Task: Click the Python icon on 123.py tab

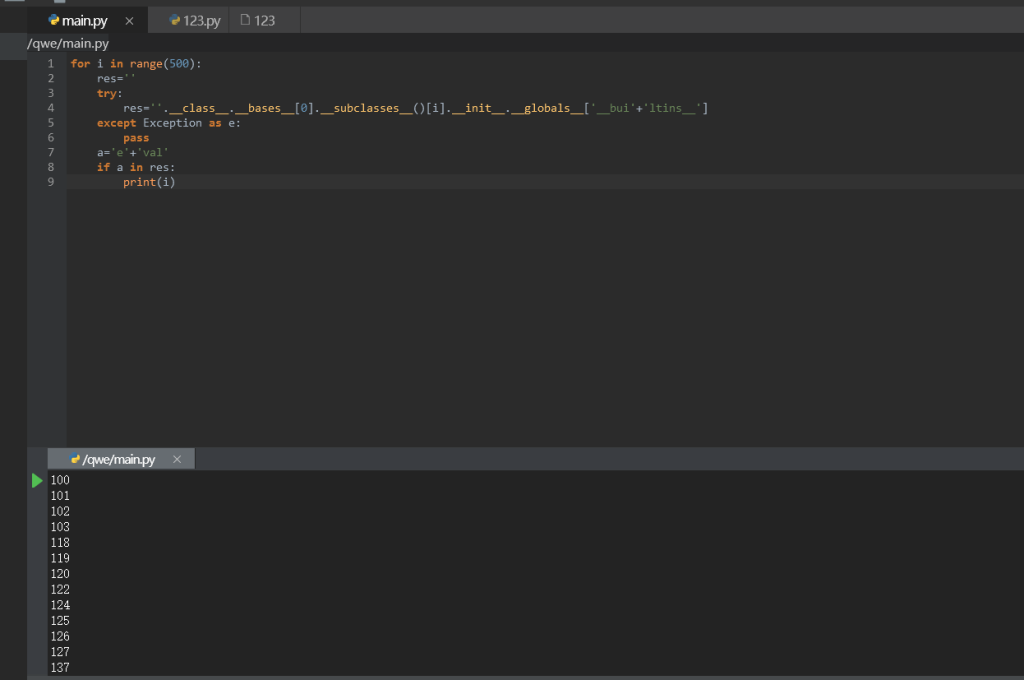Action: (175, 20)
